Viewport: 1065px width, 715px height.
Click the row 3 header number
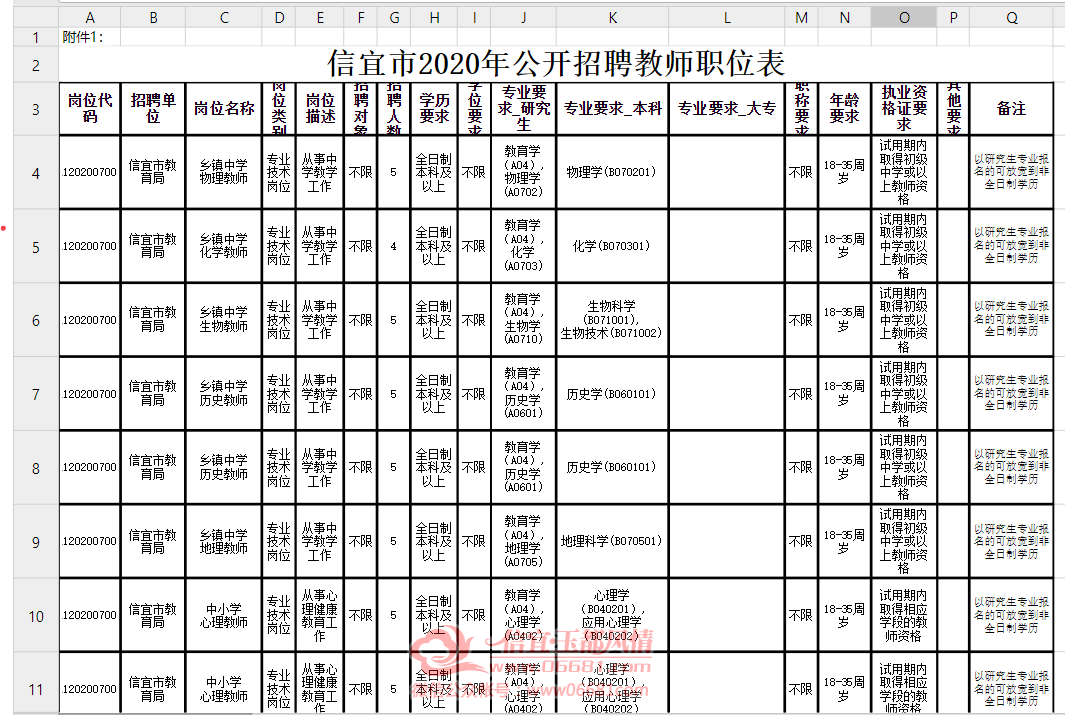(36, 109)
